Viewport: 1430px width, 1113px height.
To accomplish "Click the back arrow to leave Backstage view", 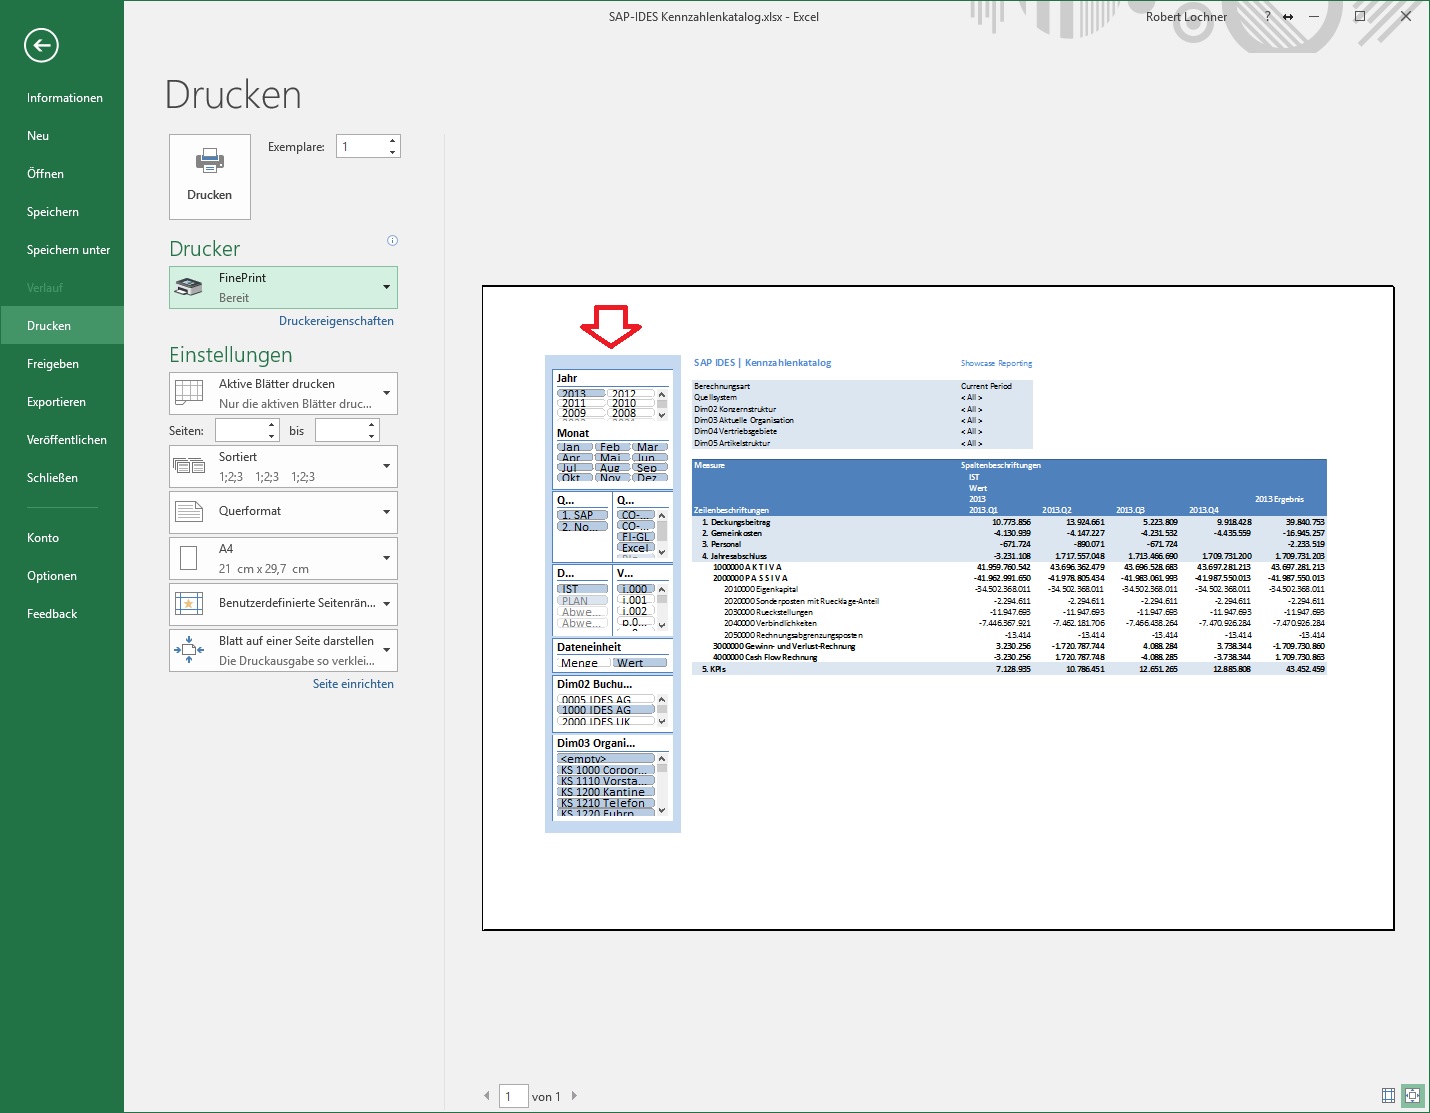I will (x=42, y=45).
